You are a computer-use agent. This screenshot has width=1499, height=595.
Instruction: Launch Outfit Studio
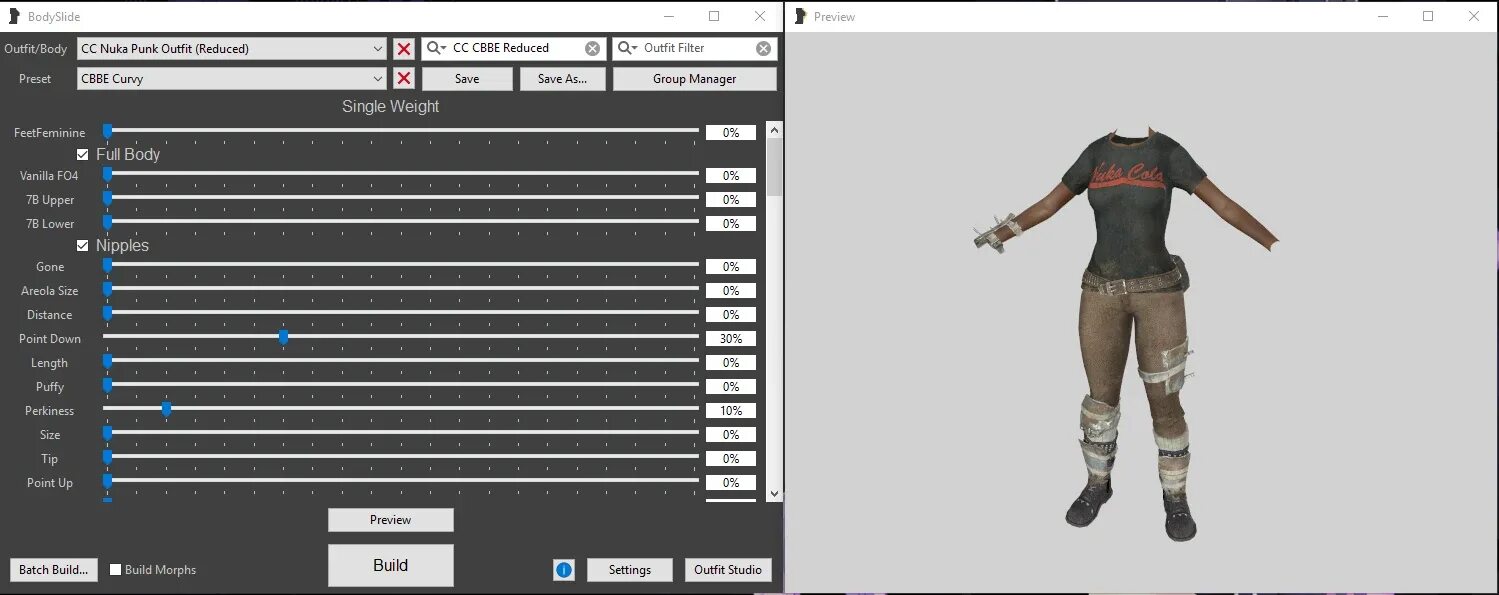point(729,570)
